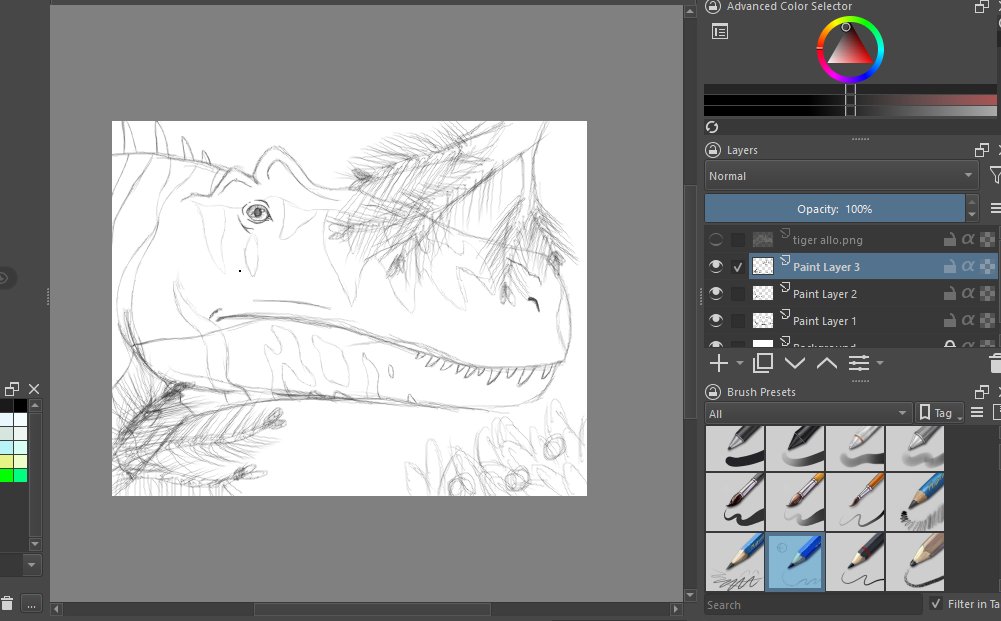
Task: Float the Layers docker
Action: coord(982,150)
